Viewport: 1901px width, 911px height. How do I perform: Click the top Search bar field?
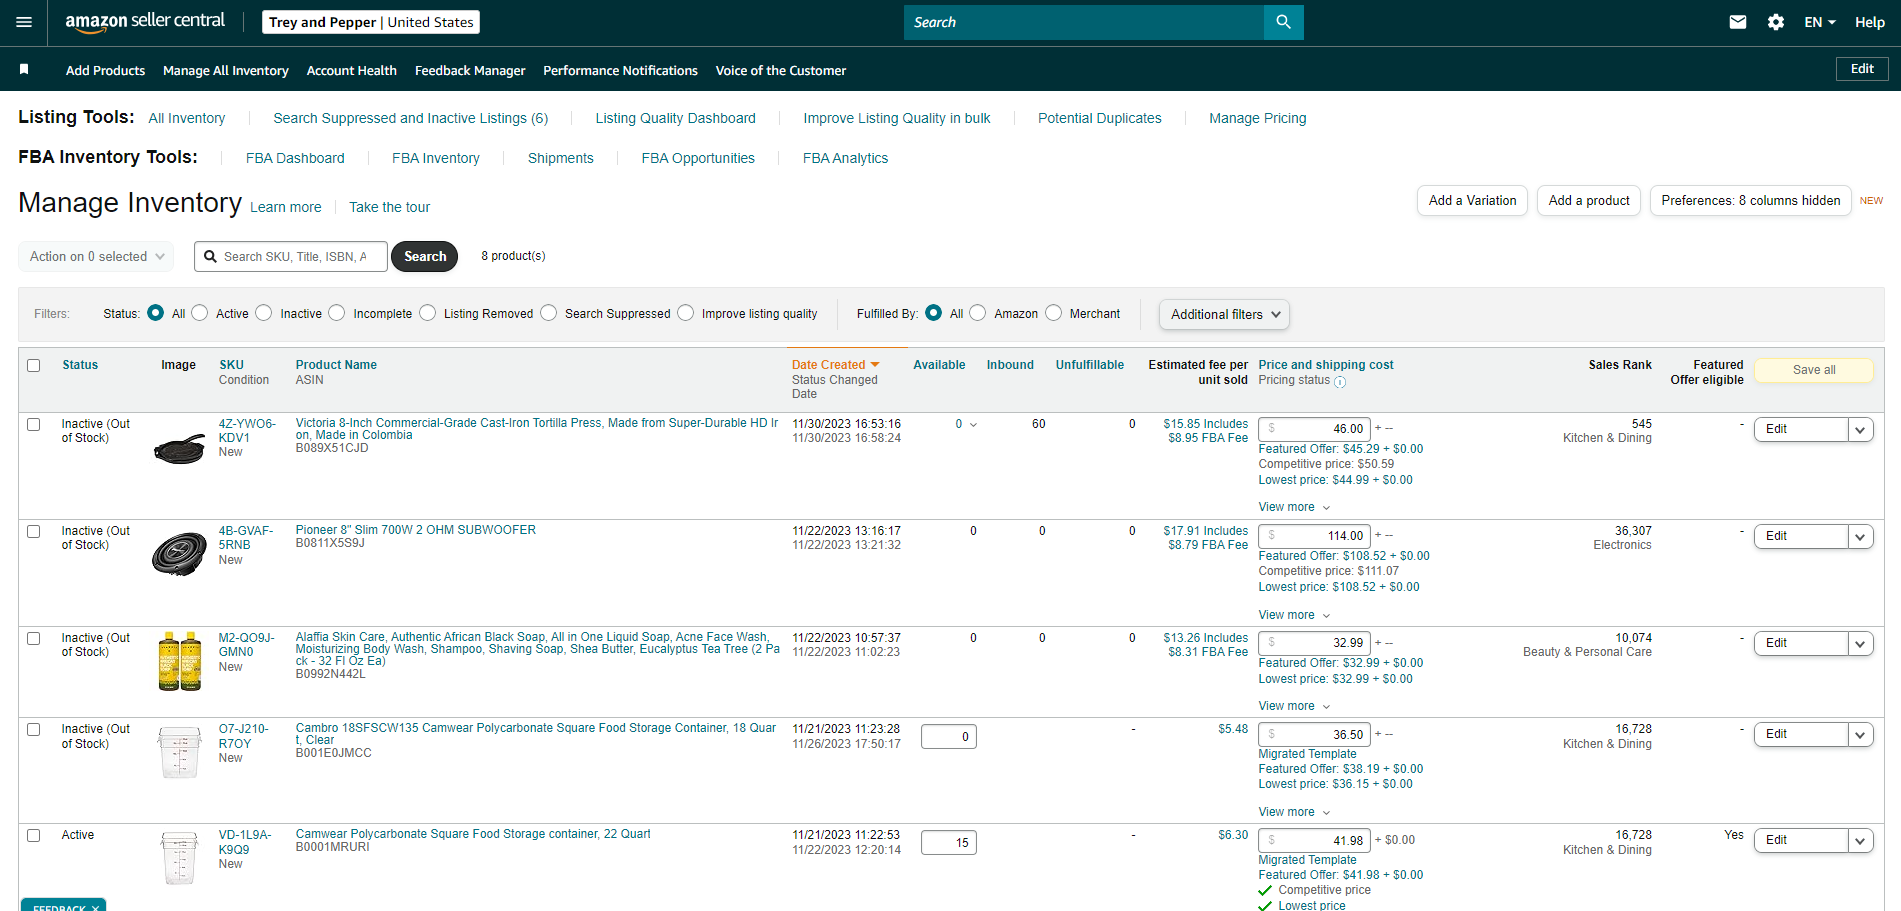[1084, 22]
